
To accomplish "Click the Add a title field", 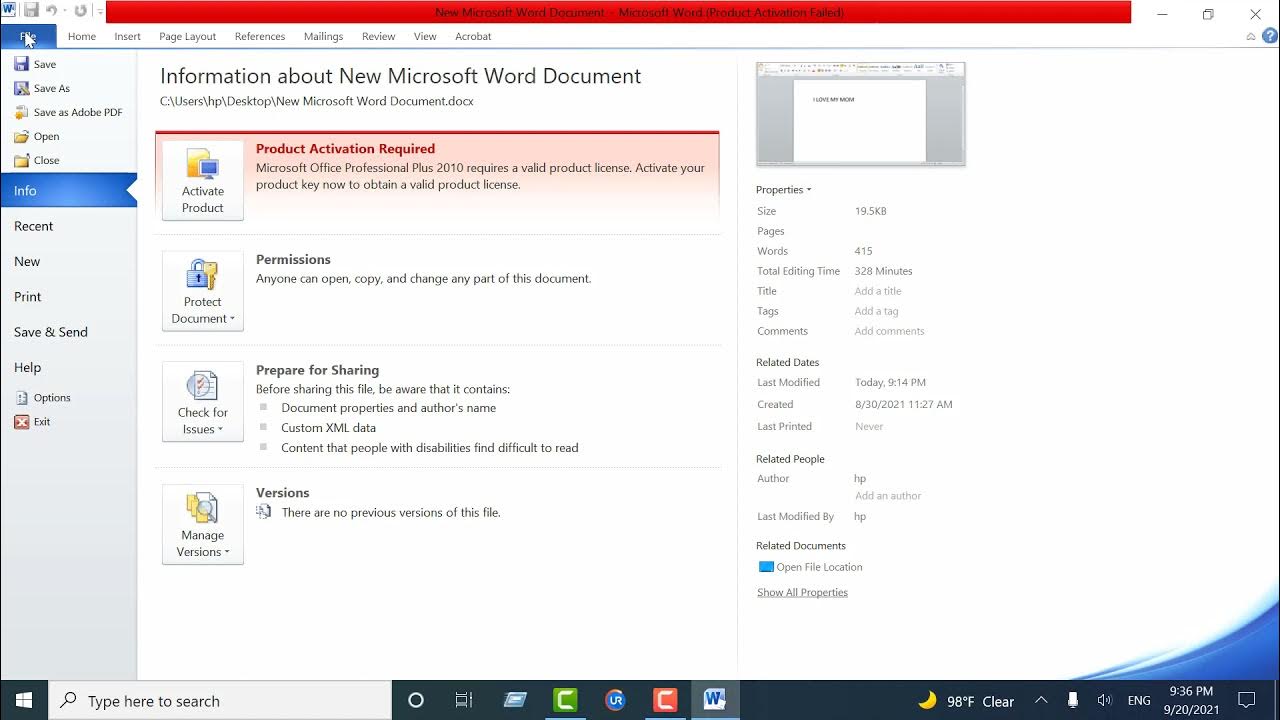I will coord(878,291).
